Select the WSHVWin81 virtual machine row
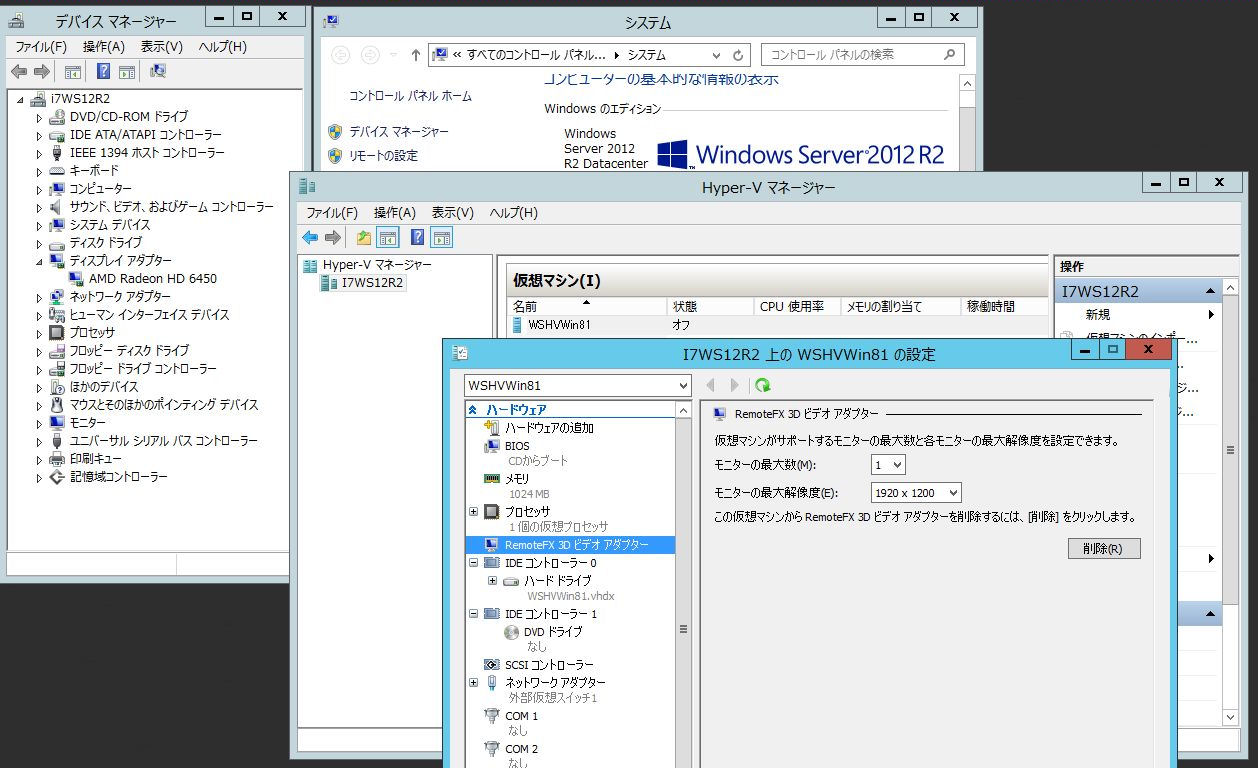This screenshot has height=768, width=1258. [x=776, y=325]
